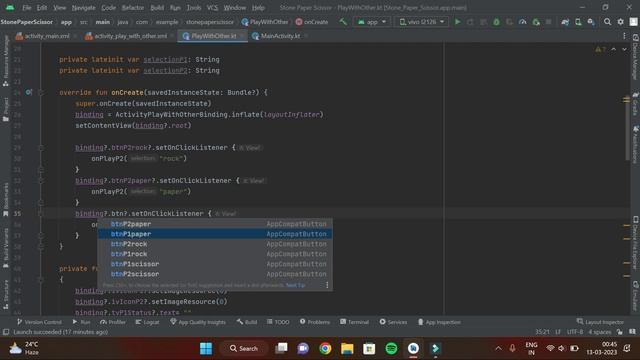Image resolution: width=640 pixels, height=360 pixels.
Task: Open Search Everywhere magnifier icon
Action: click(x=607, y=22)
